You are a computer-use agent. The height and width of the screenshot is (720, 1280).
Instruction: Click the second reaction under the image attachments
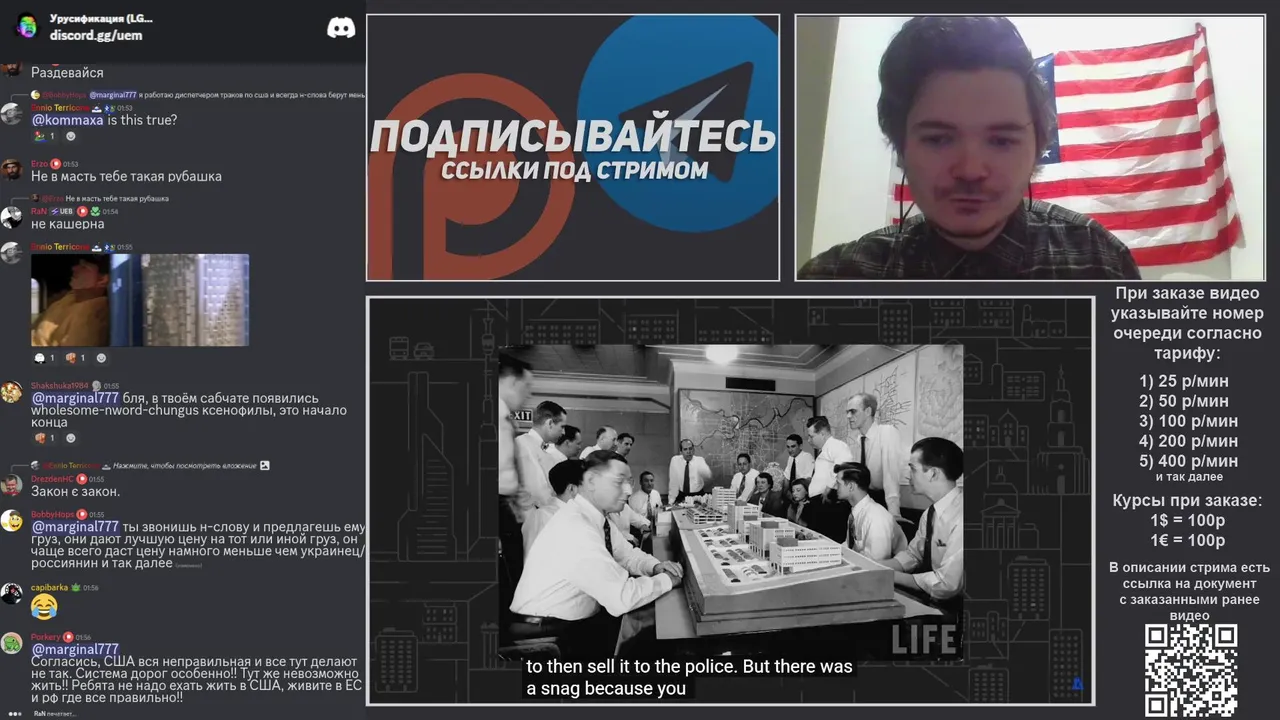pyautogui.click(x=76, y=357)
